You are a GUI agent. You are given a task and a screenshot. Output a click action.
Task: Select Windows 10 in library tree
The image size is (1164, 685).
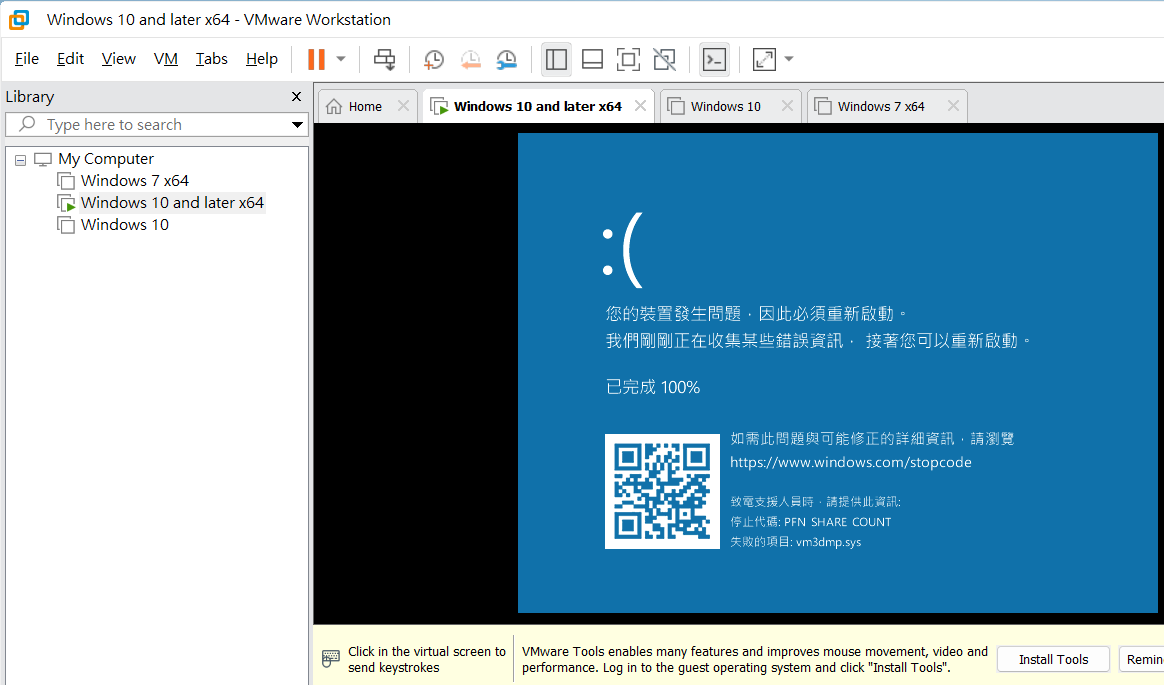click(125, 224)
